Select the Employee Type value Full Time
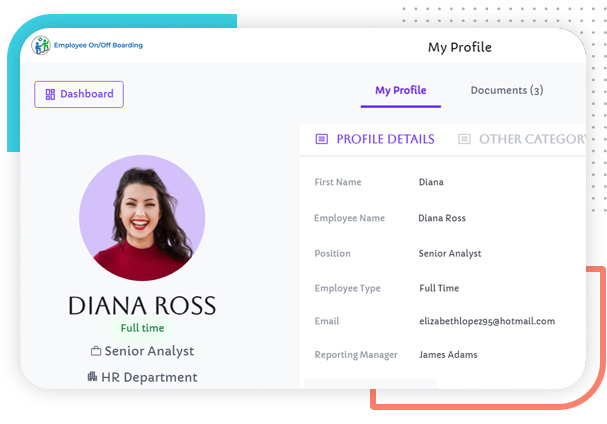The image size is (607, 424). (x=439, y=289)
